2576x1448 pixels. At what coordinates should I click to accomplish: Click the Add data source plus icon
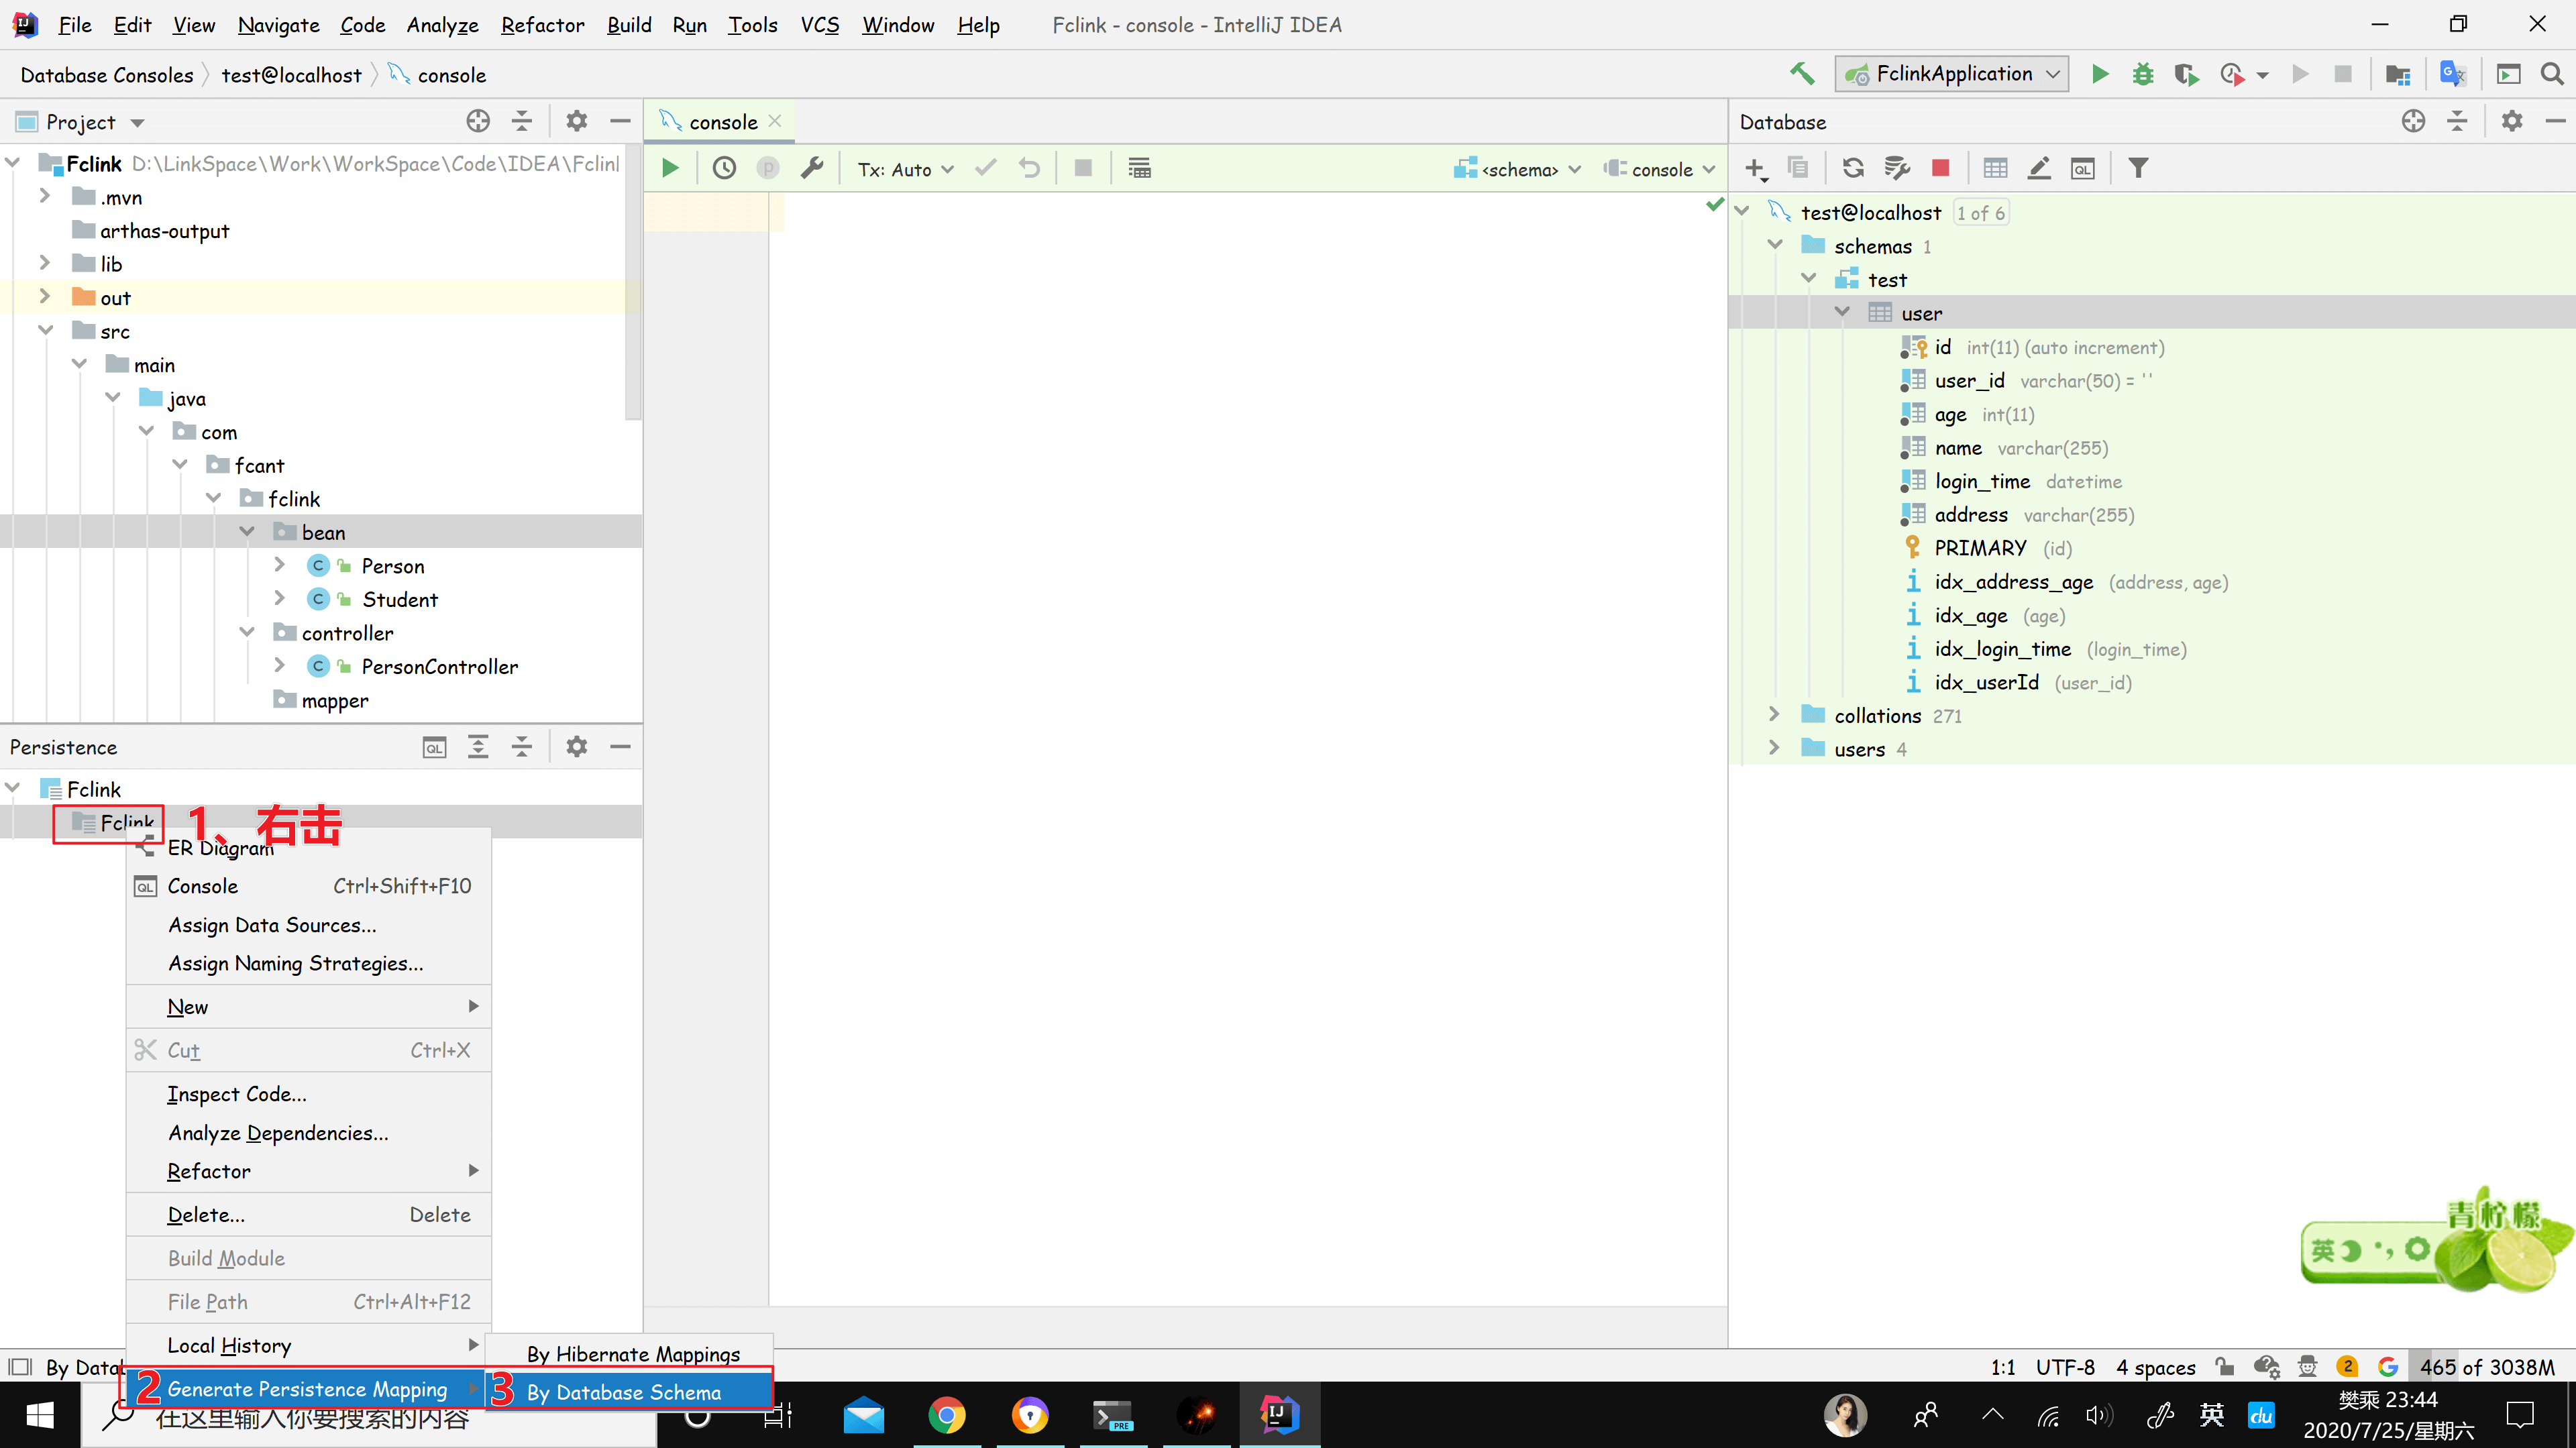pyautogui.click(x=1755, y=168)
